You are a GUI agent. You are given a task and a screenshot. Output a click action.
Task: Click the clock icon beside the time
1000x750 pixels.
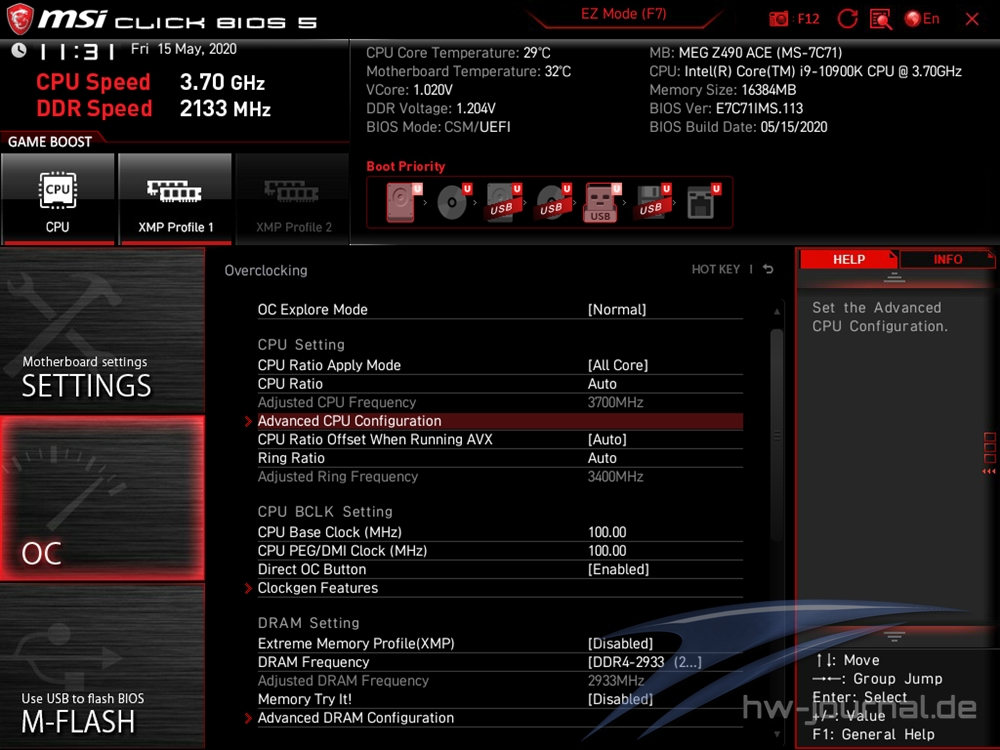[18, 50]
